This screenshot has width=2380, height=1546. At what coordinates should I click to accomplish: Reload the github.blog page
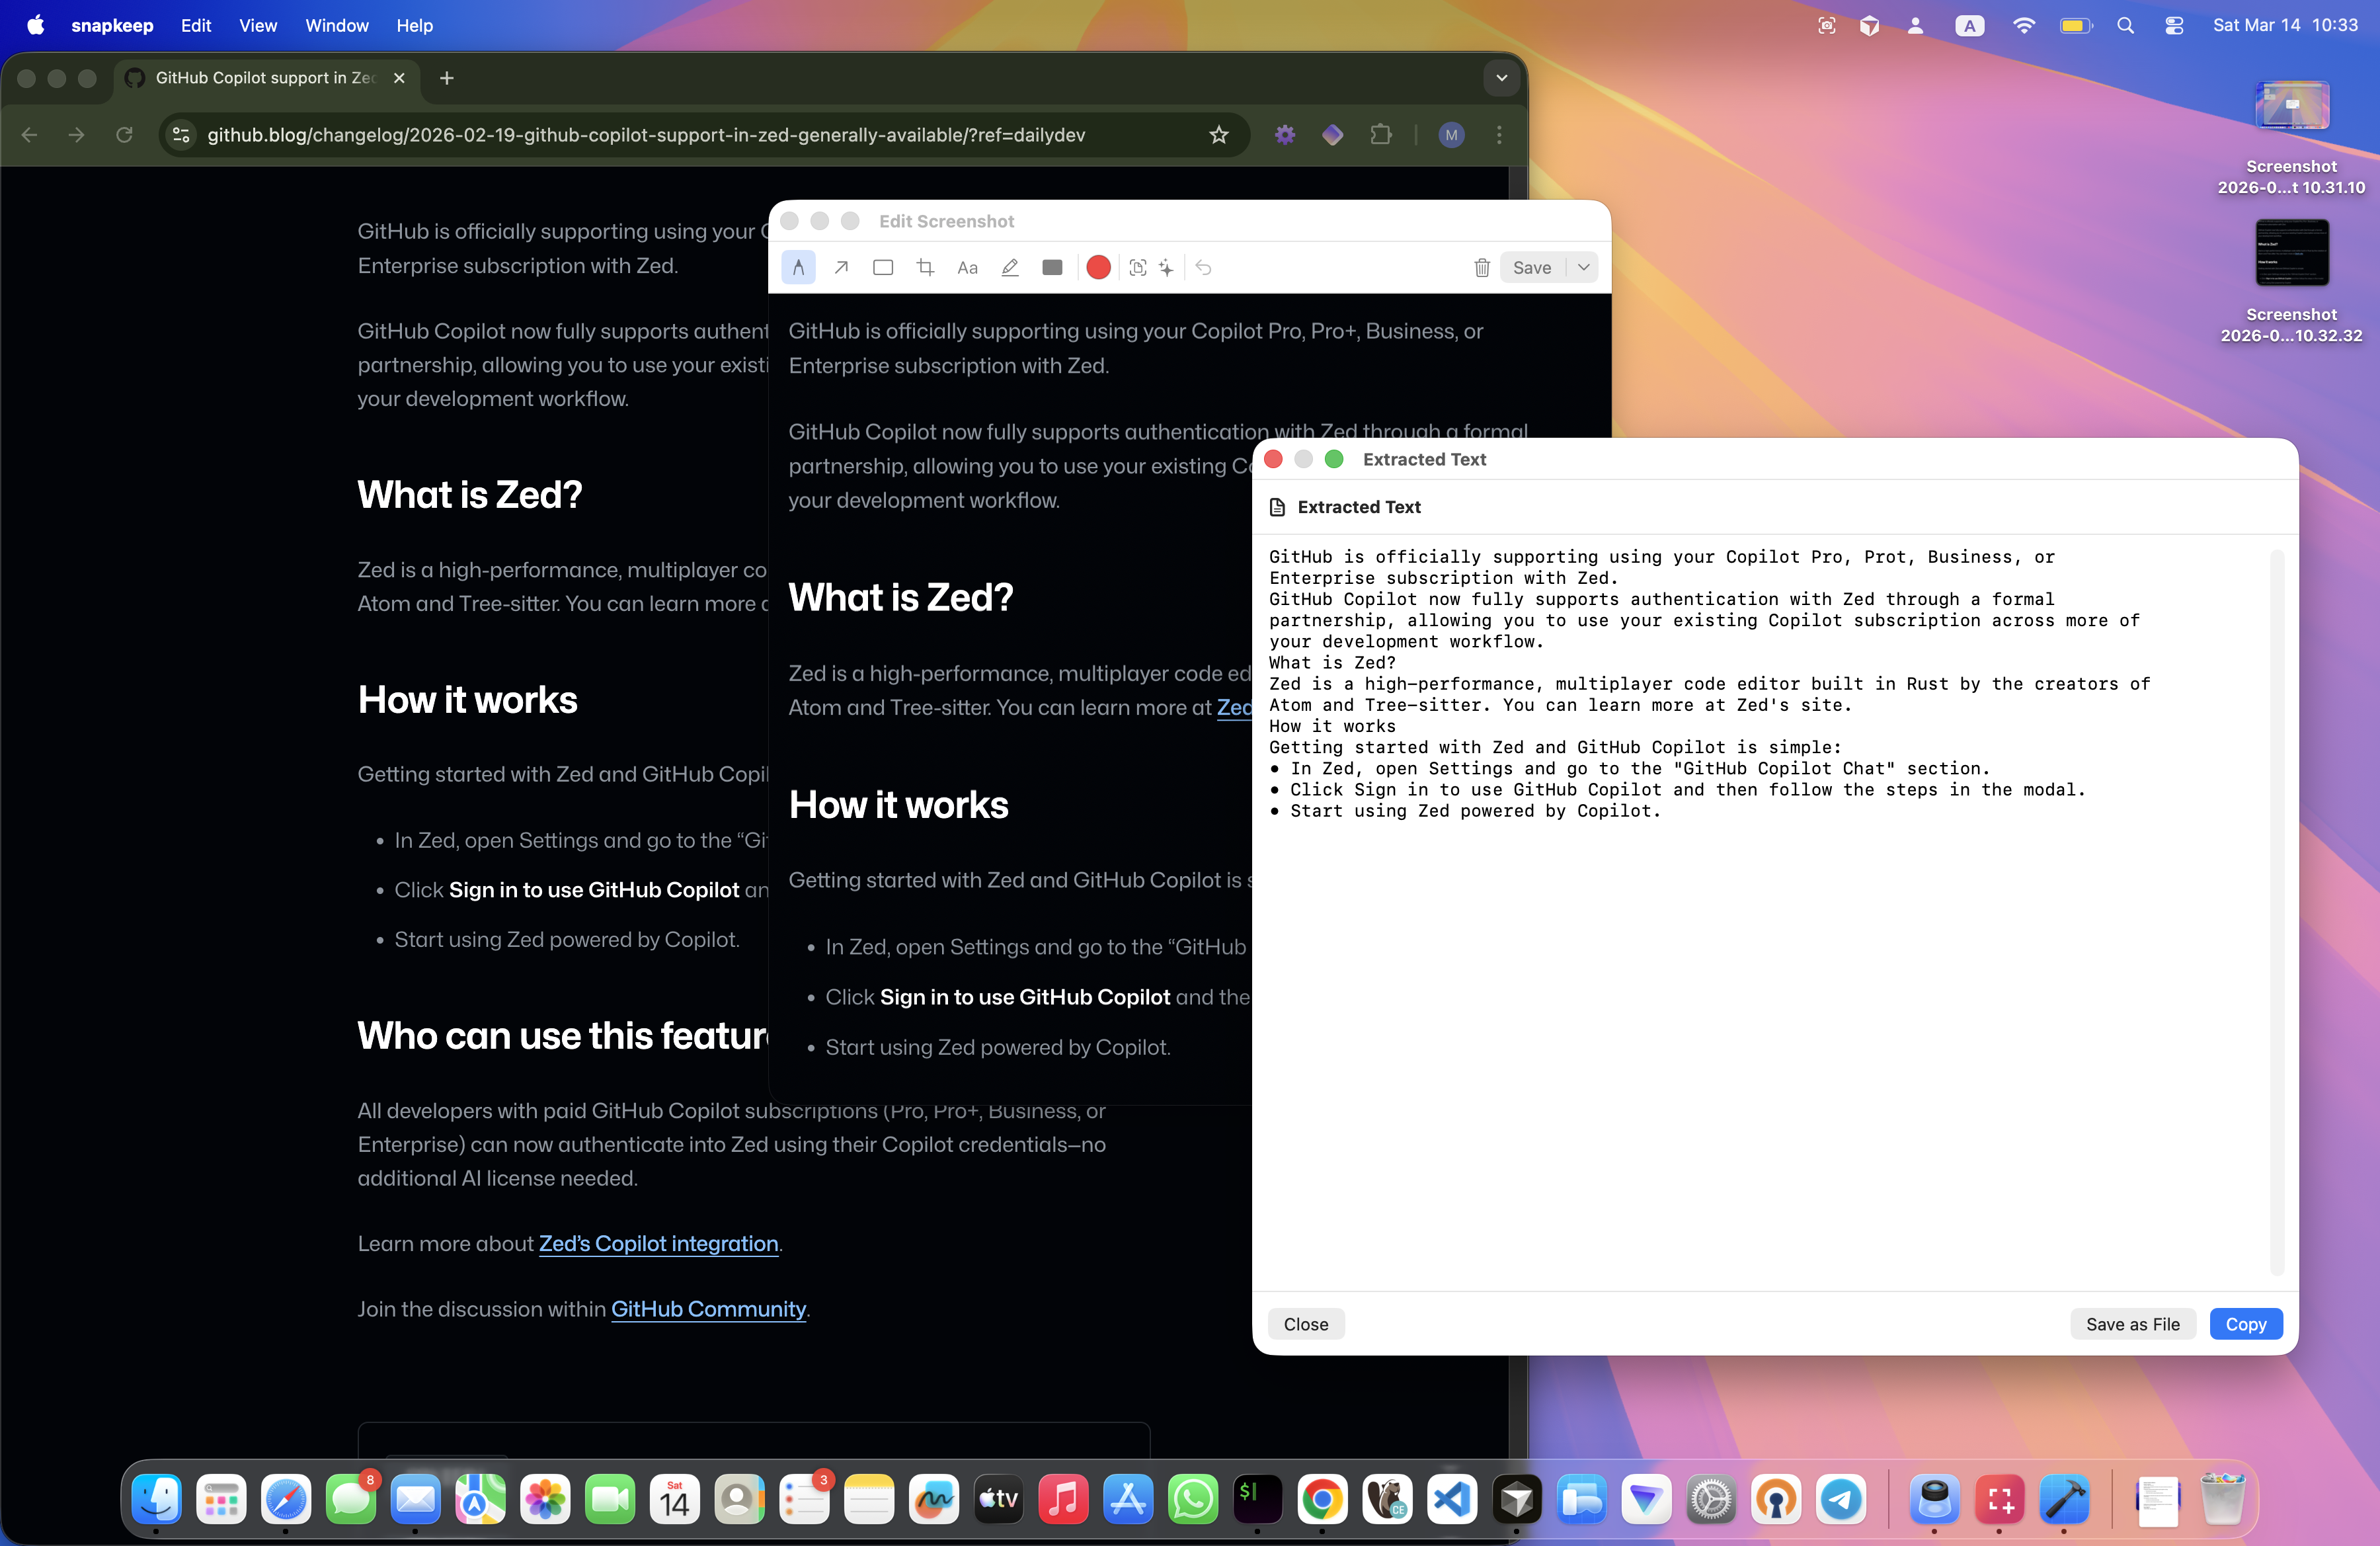click(124, 135)
